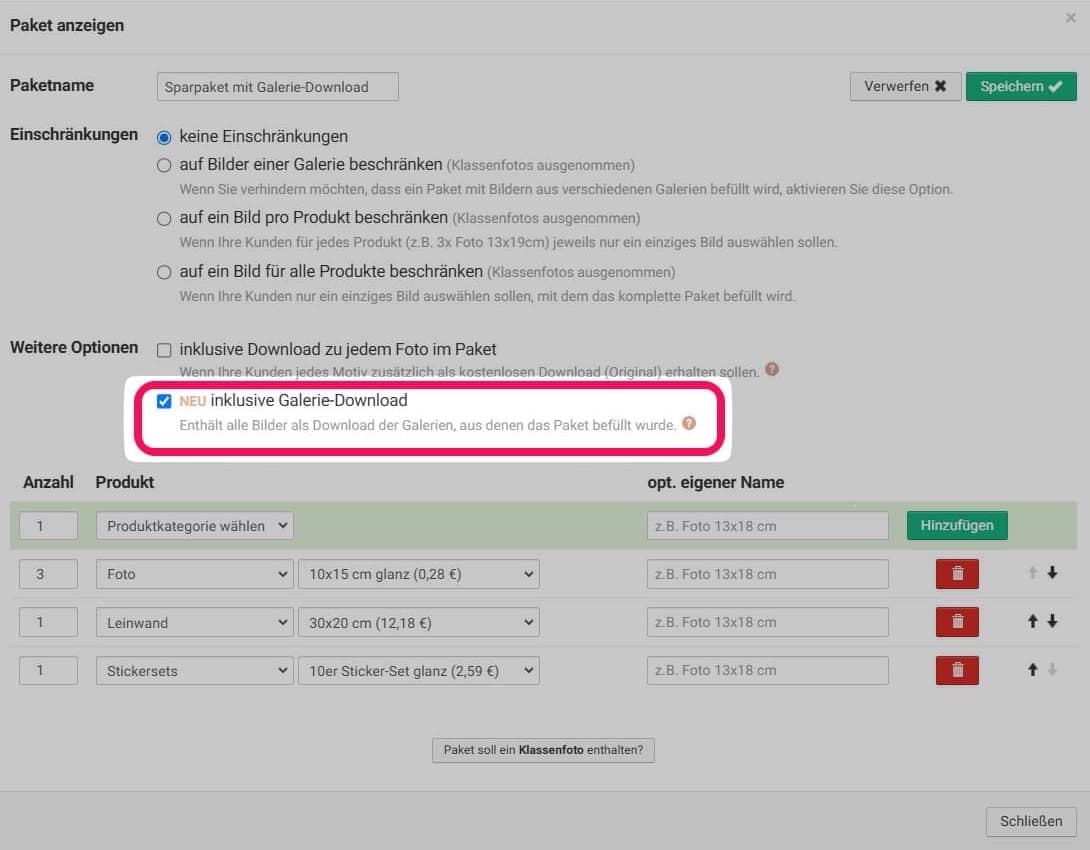1090x850 pixels.
Task: Open help icon for Galerie-Download option
Action: click(688, 424)
